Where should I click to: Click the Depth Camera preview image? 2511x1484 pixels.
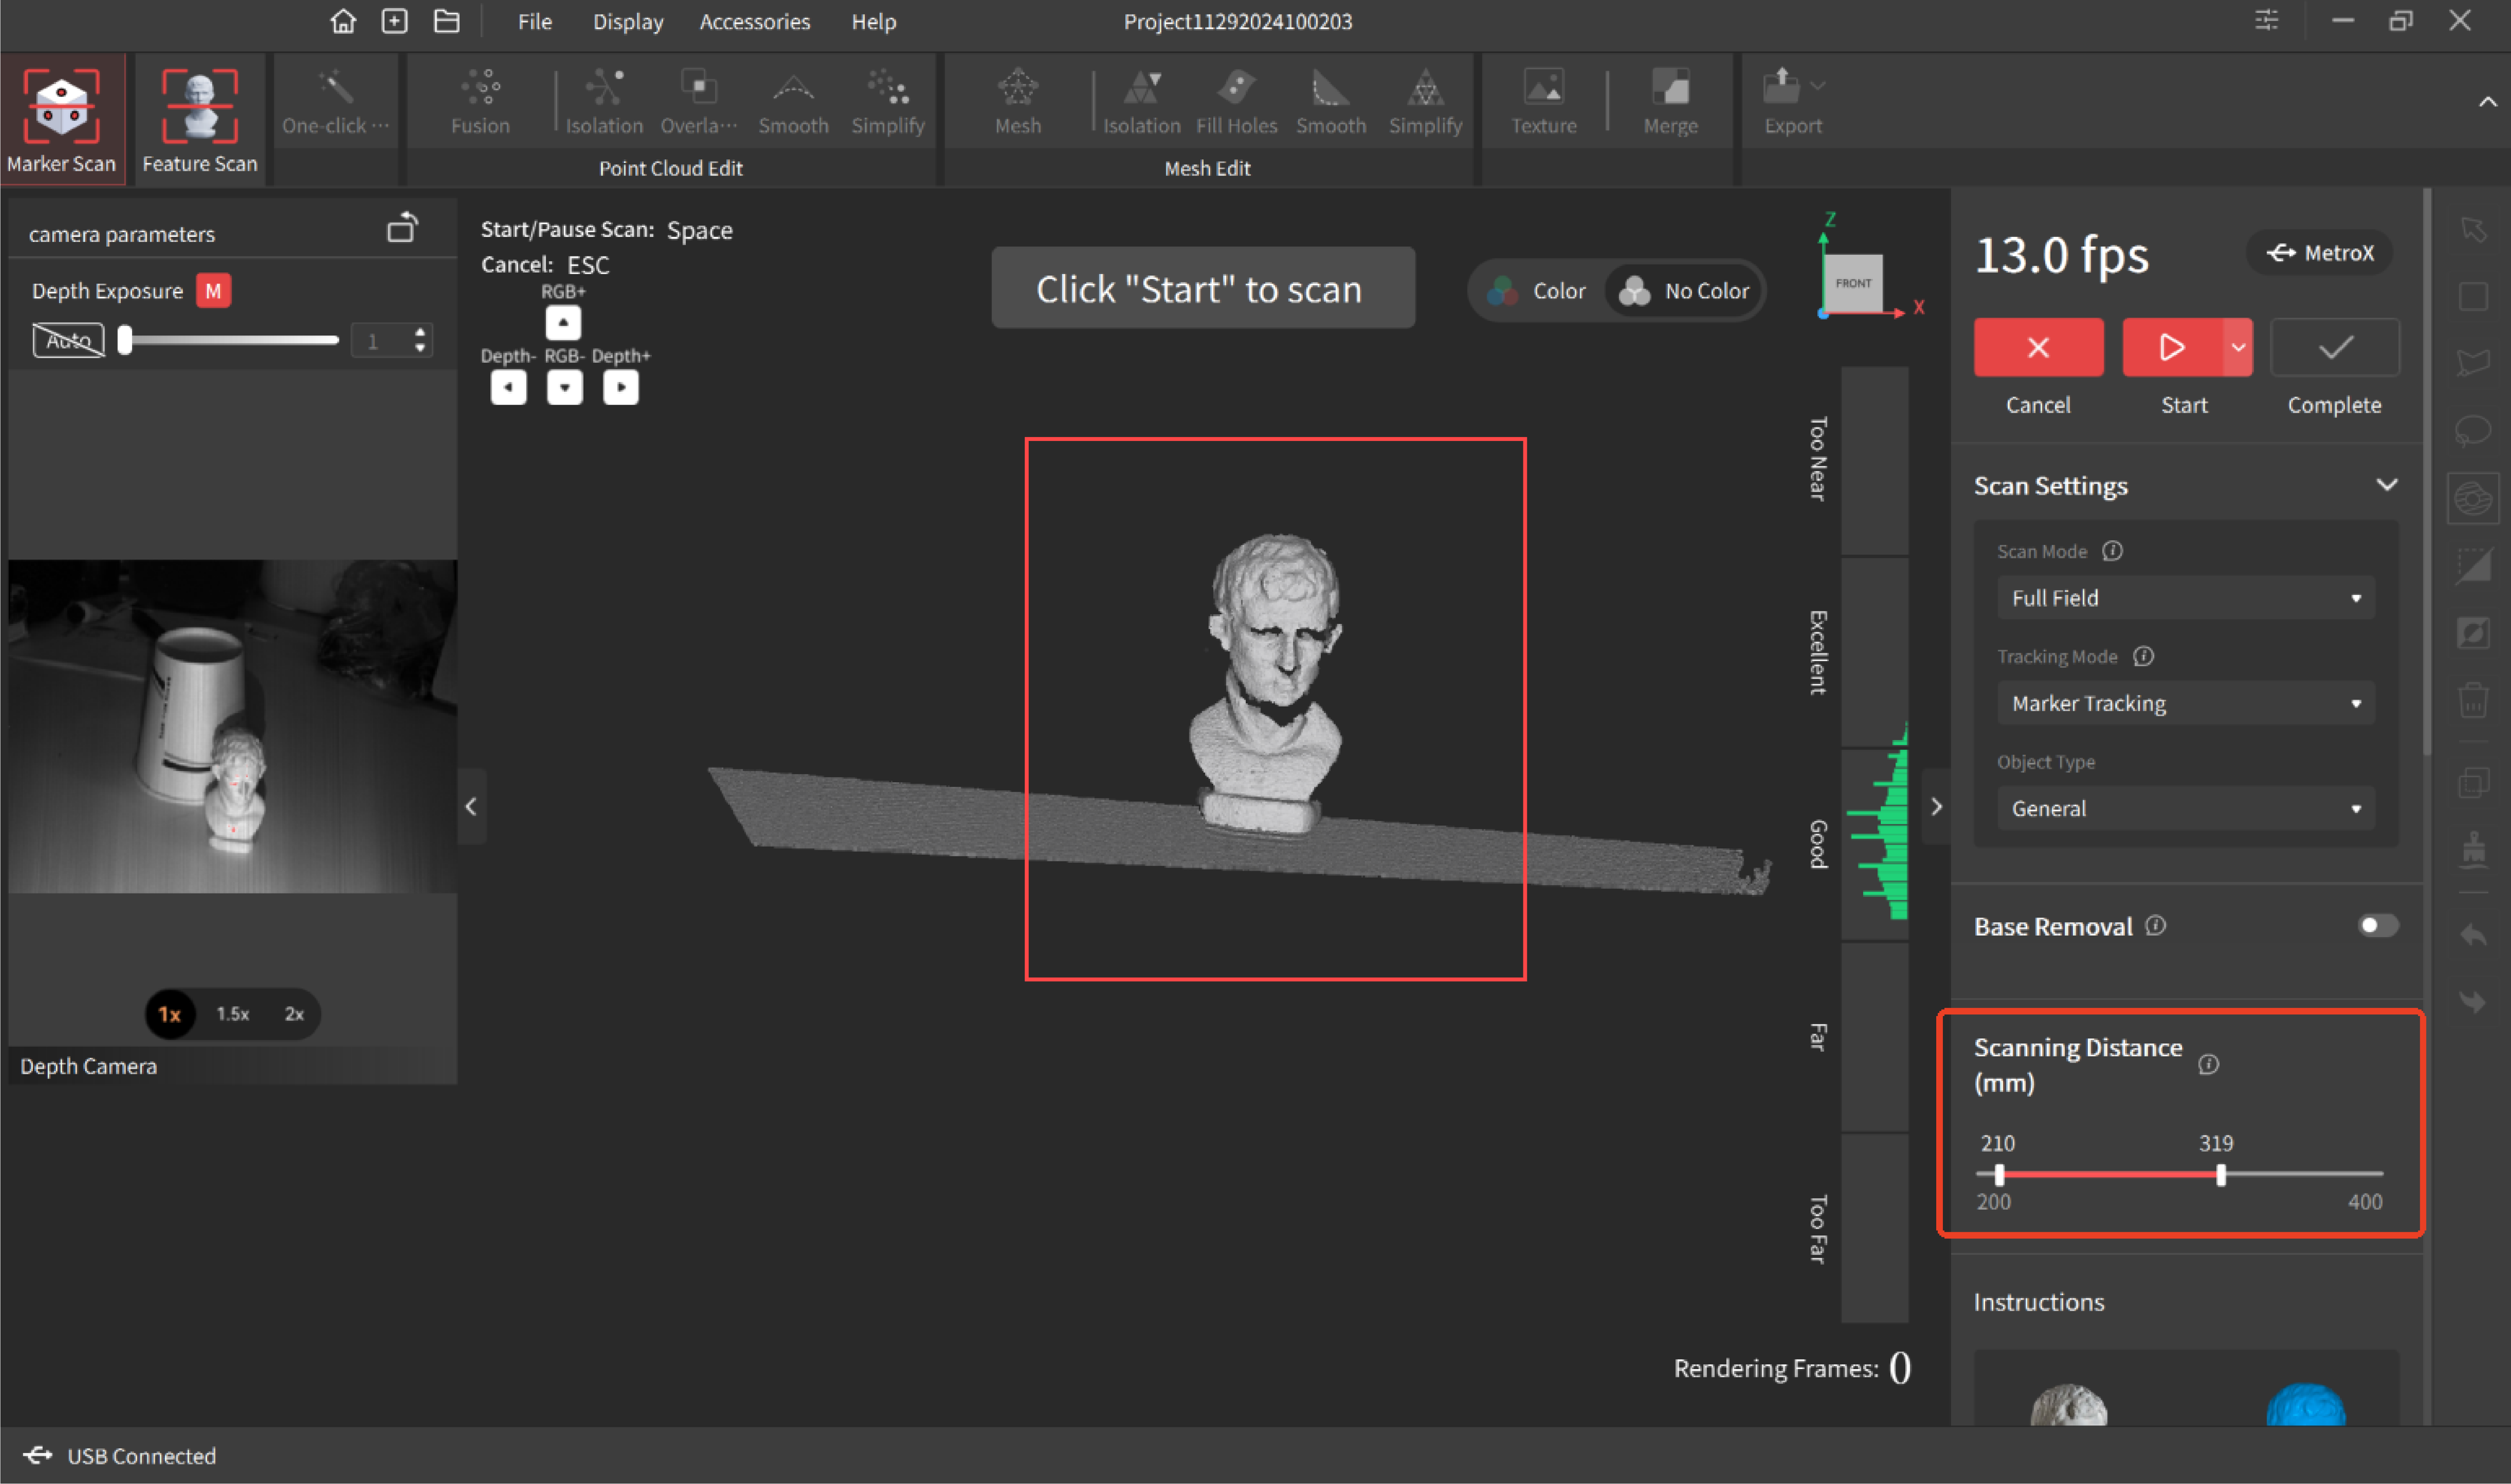click(x=233, y=726)
